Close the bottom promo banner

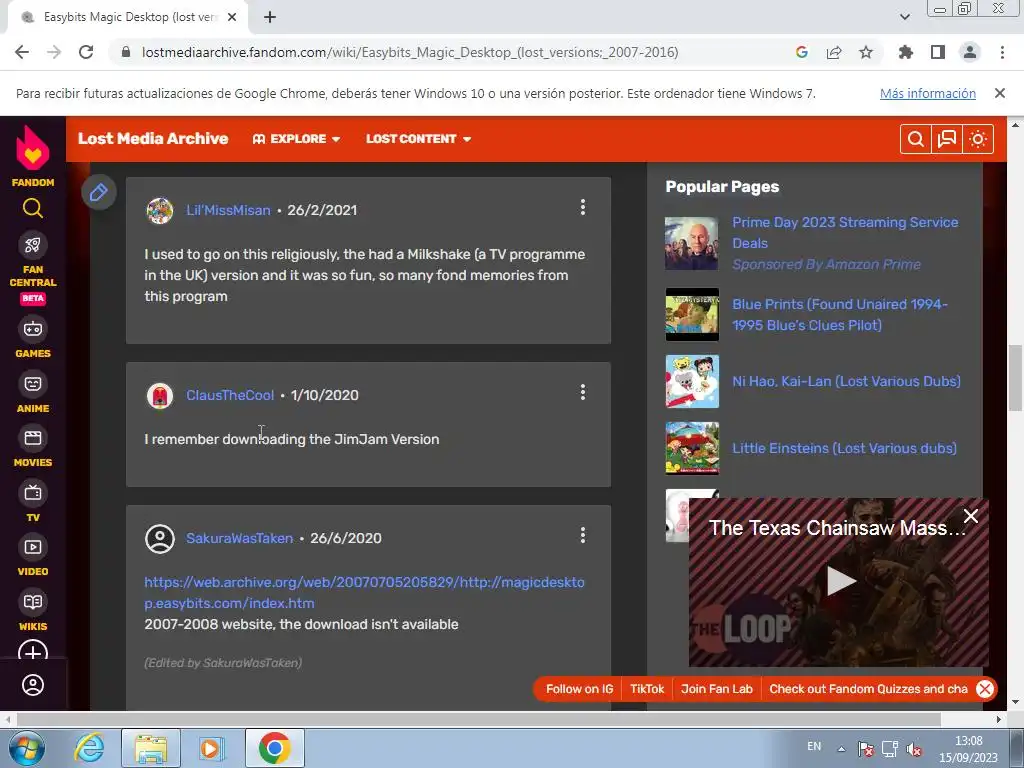(985, 689)
